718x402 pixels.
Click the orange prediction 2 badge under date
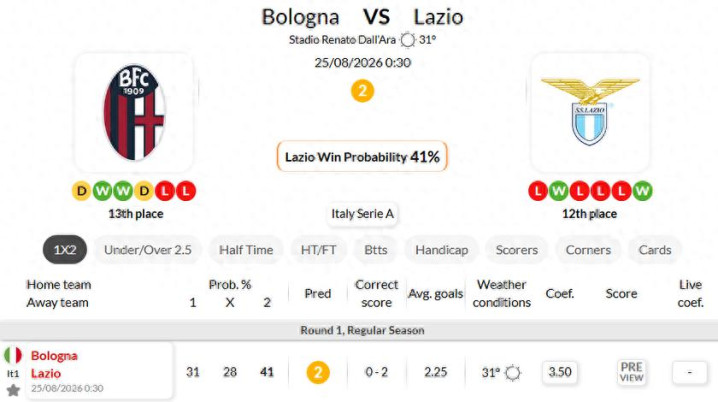(x=362, y=91)
